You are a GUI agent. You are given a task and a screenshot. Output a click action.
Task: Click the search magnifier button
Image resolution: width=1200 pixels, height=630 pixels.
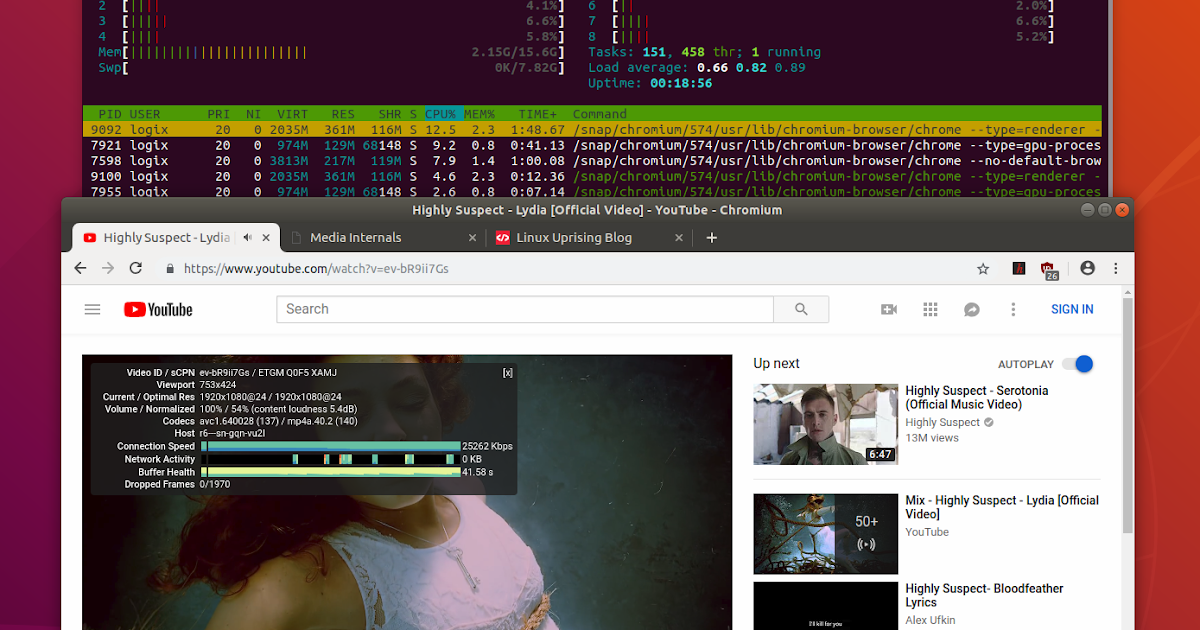coord(801,310)
